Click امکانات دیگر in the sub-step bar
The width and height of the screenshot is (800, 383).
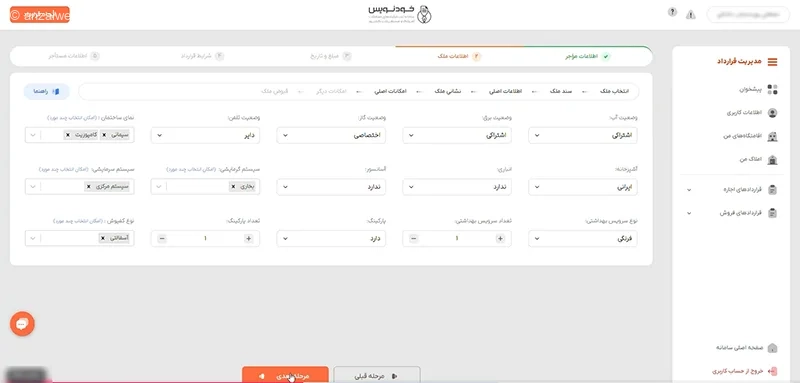[x=332, y=91]
